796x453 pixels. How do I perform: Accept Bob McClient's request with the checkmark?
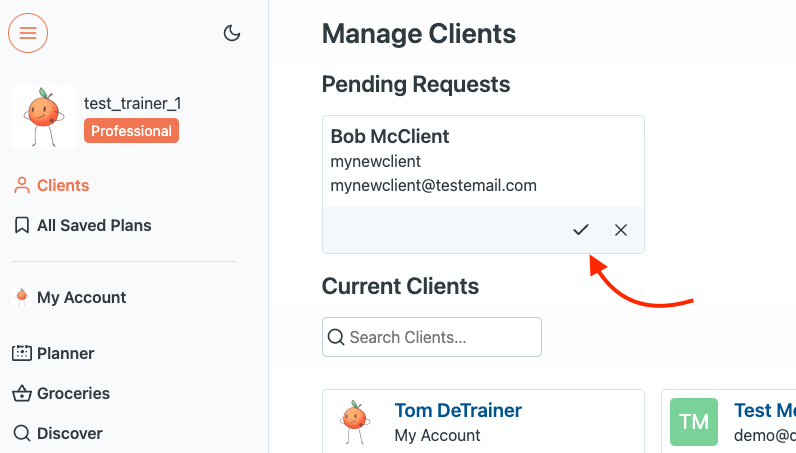[581, 230]
